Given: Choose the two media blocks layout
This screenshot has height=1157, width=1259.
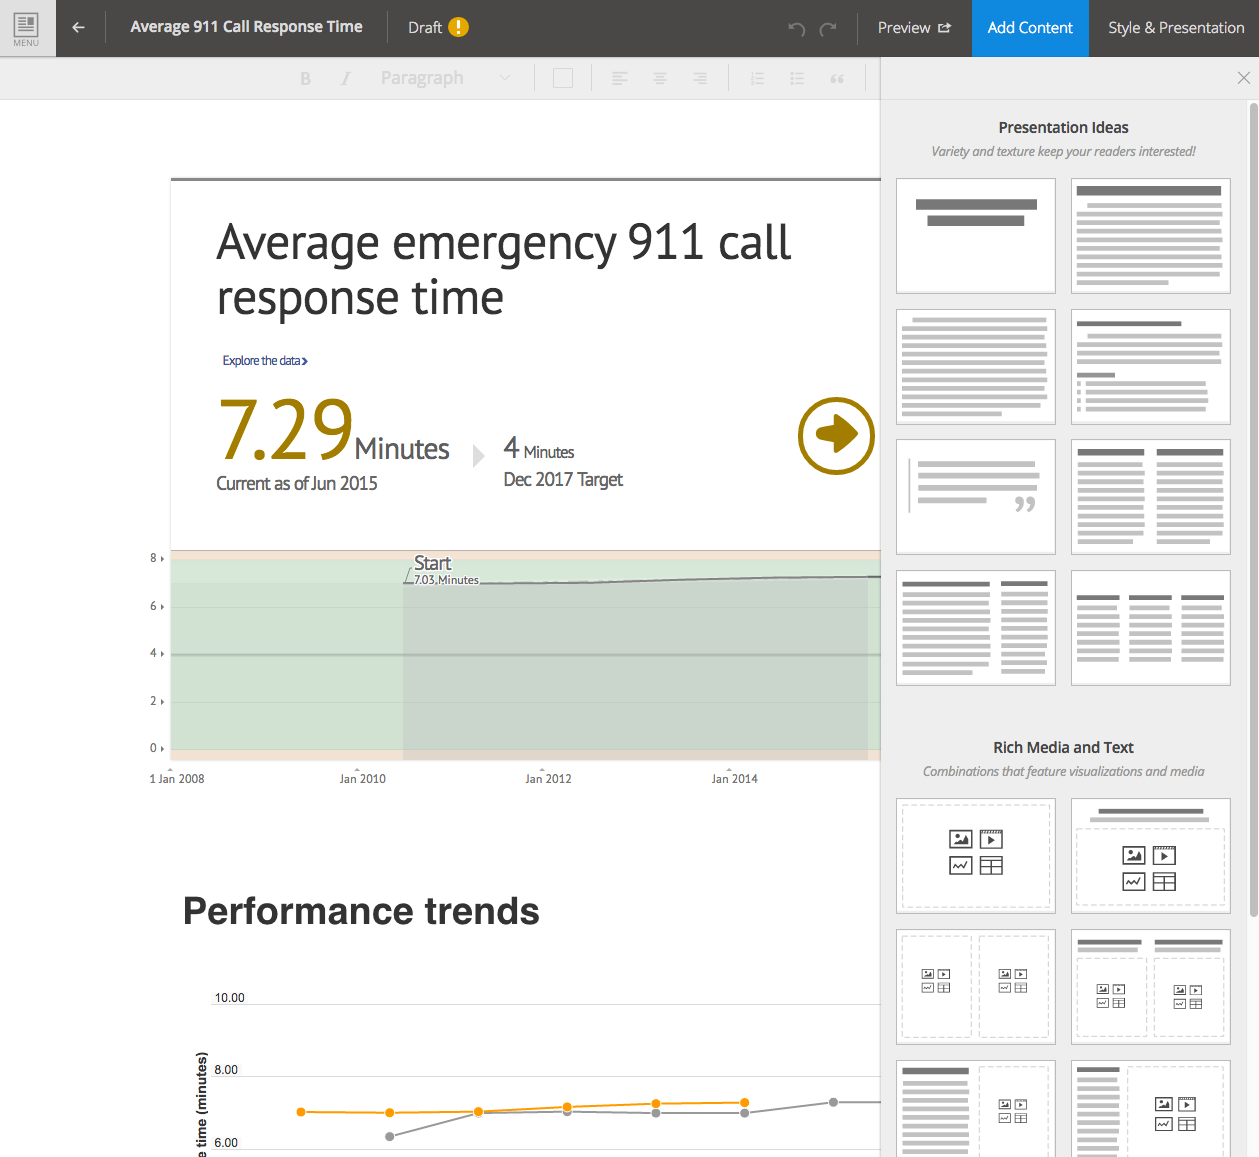Looking at the screenshot, I should pos(976,987).
